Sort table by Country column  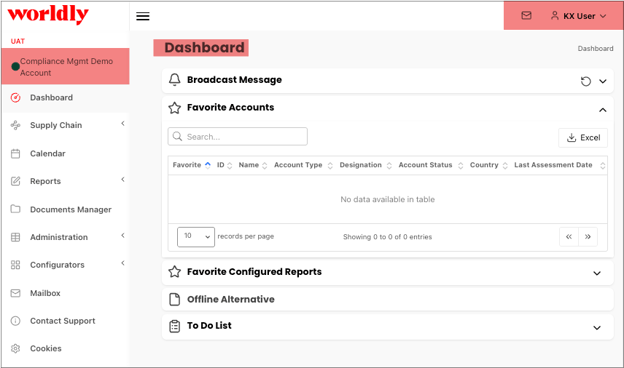point(489,165)
